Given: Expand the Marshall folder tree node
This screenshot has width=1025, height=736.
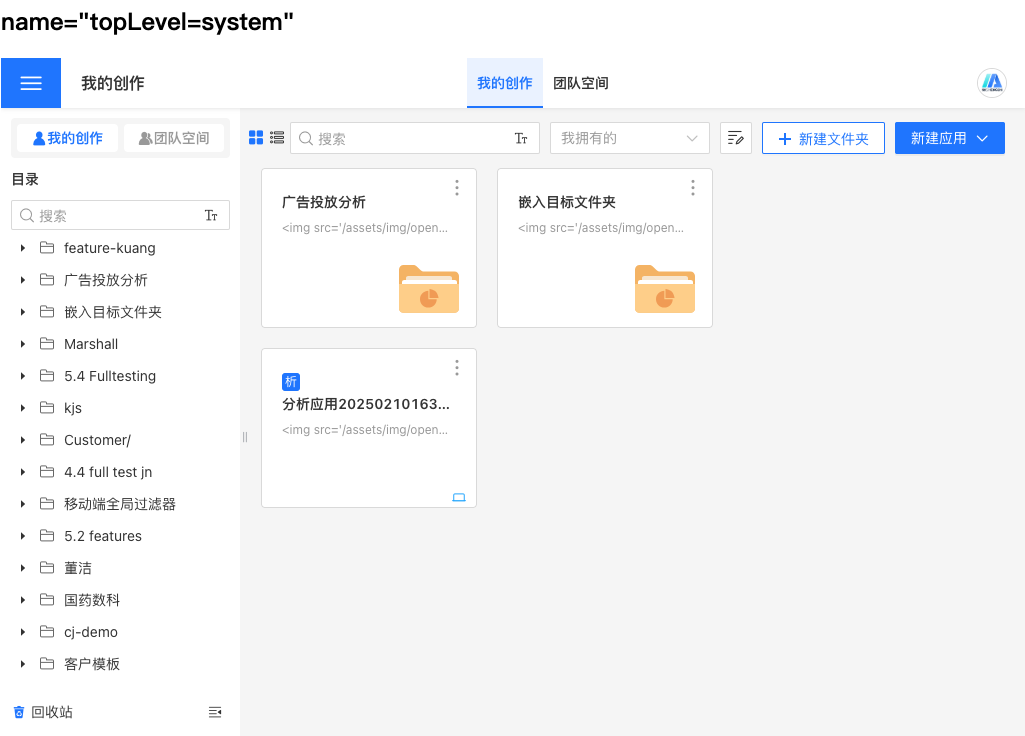Looking at the screenshot, I should click(23, 344).
